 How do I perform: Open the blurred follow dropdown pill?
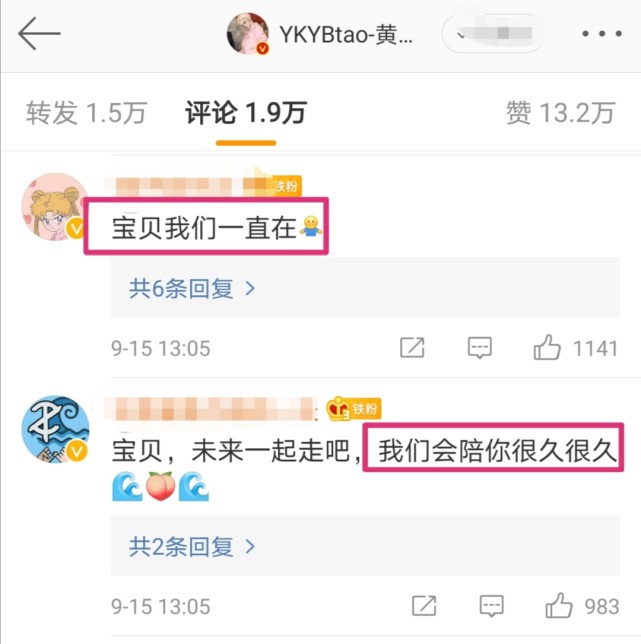pyautogui.click(x=492, y=33)
